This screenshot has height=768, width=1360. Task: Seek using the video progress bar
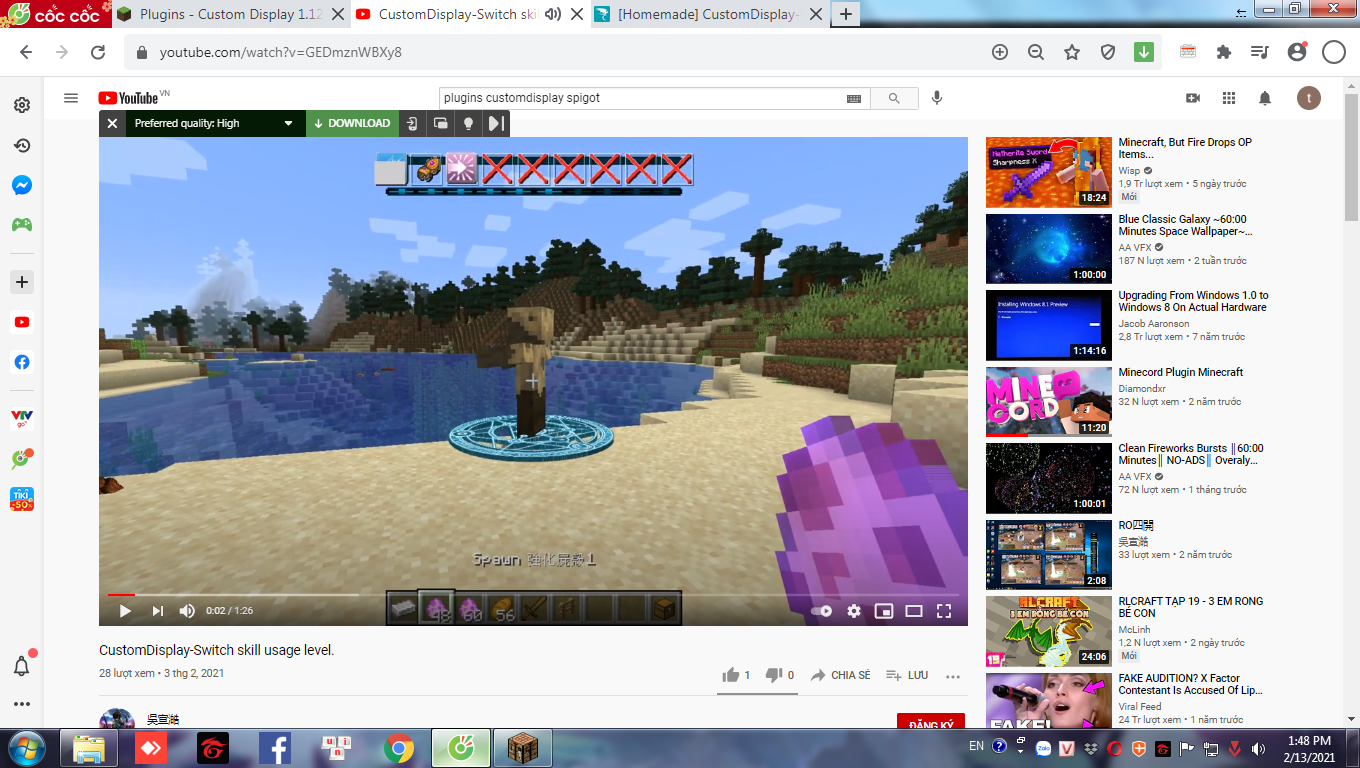click(x=533, y=595)
